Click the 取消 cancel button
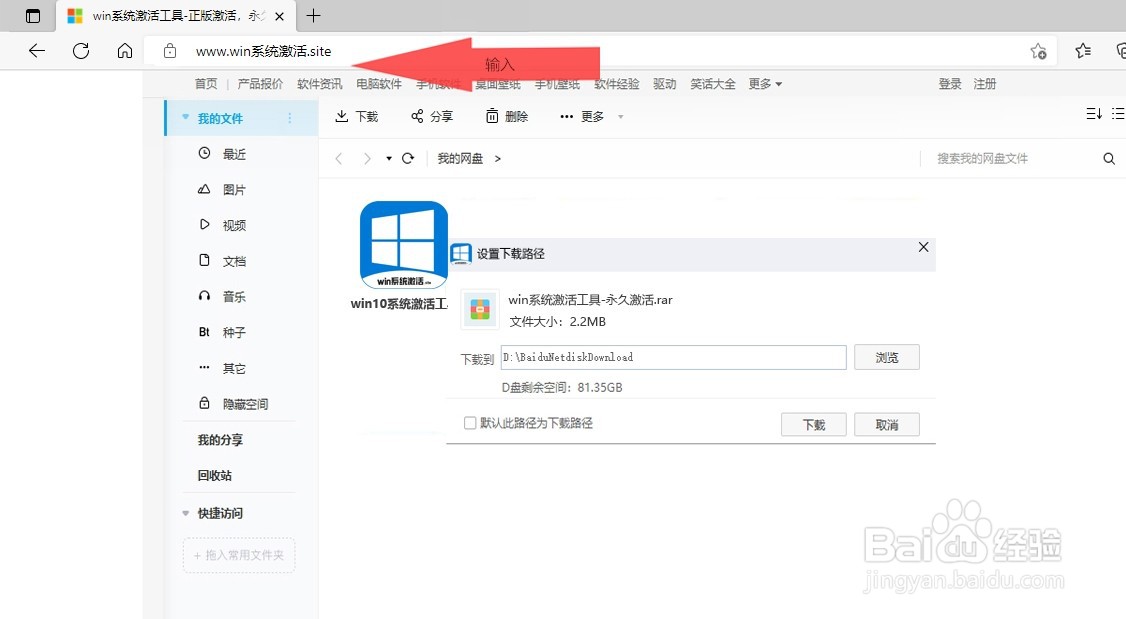The image size is (1126, 619). pos(887,424)
